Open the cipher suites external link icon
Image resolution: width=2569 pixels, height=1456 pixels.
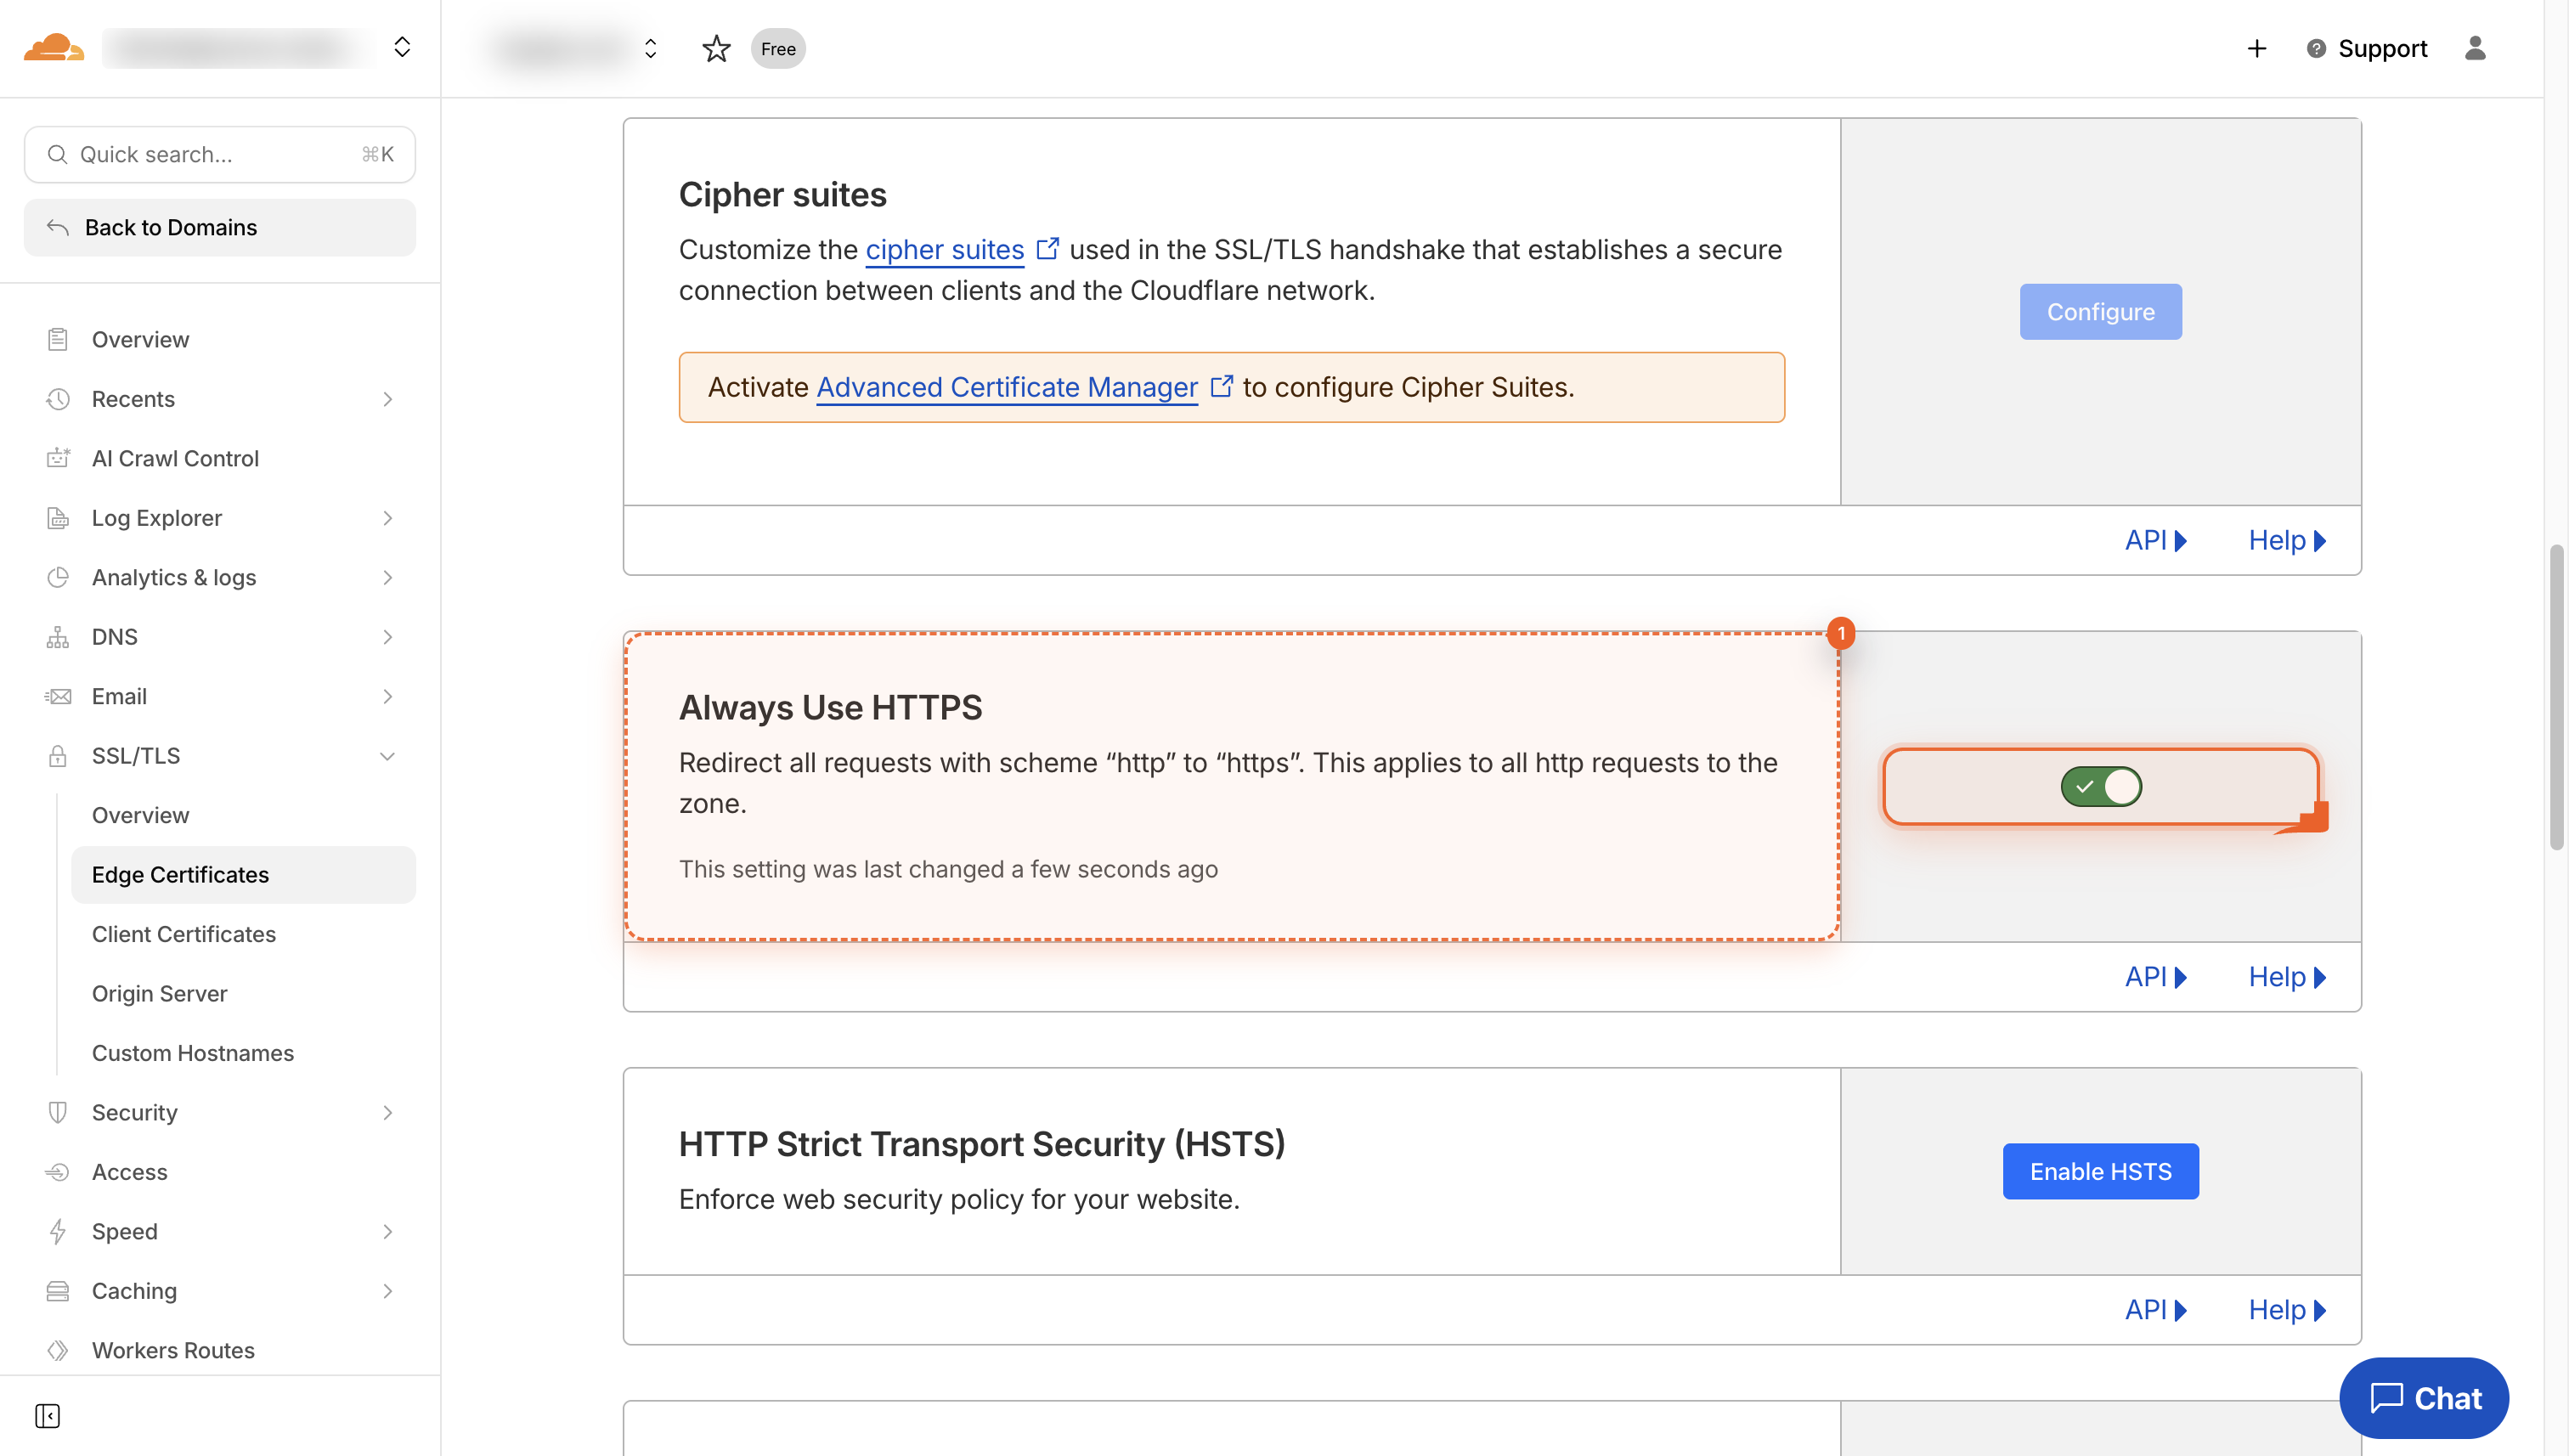[x=1049, y=249]
